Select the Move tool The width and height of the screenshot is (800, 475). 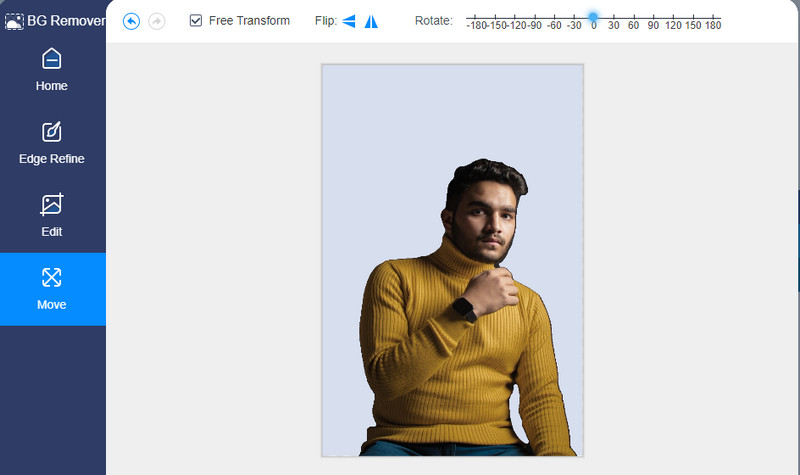click(52, 288)
